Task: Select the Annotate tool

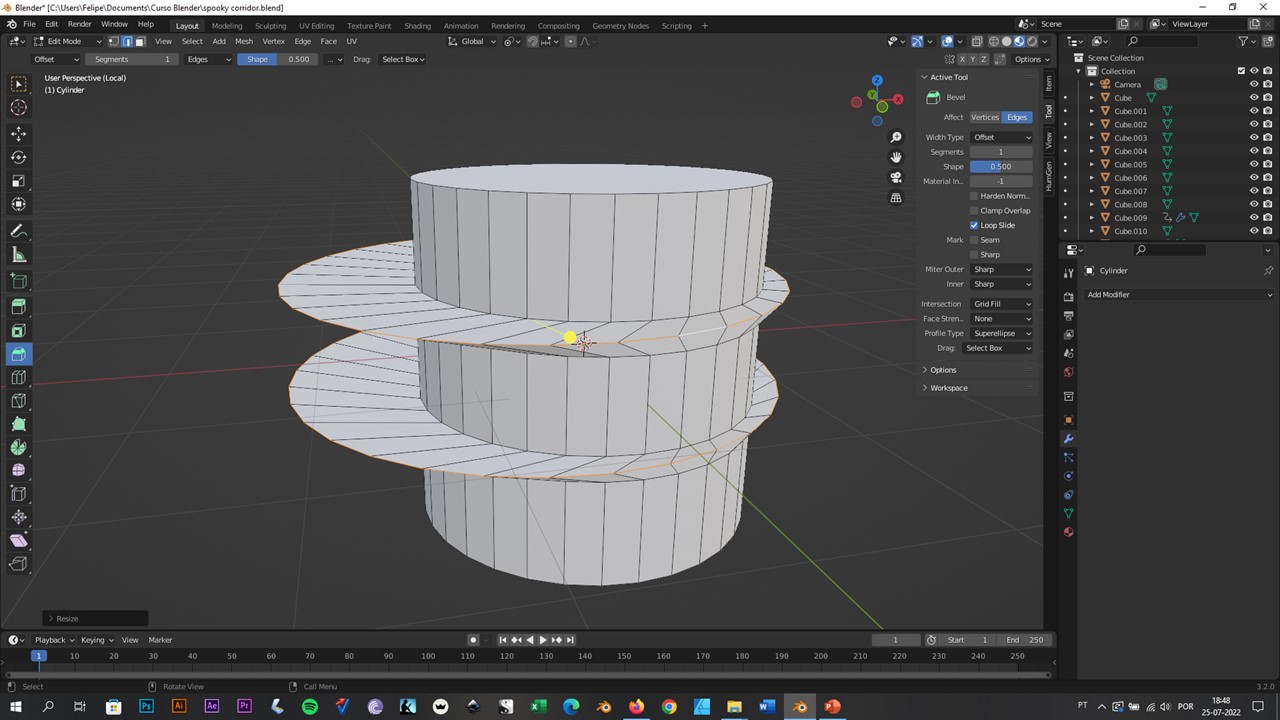Action: coord(18,231)
